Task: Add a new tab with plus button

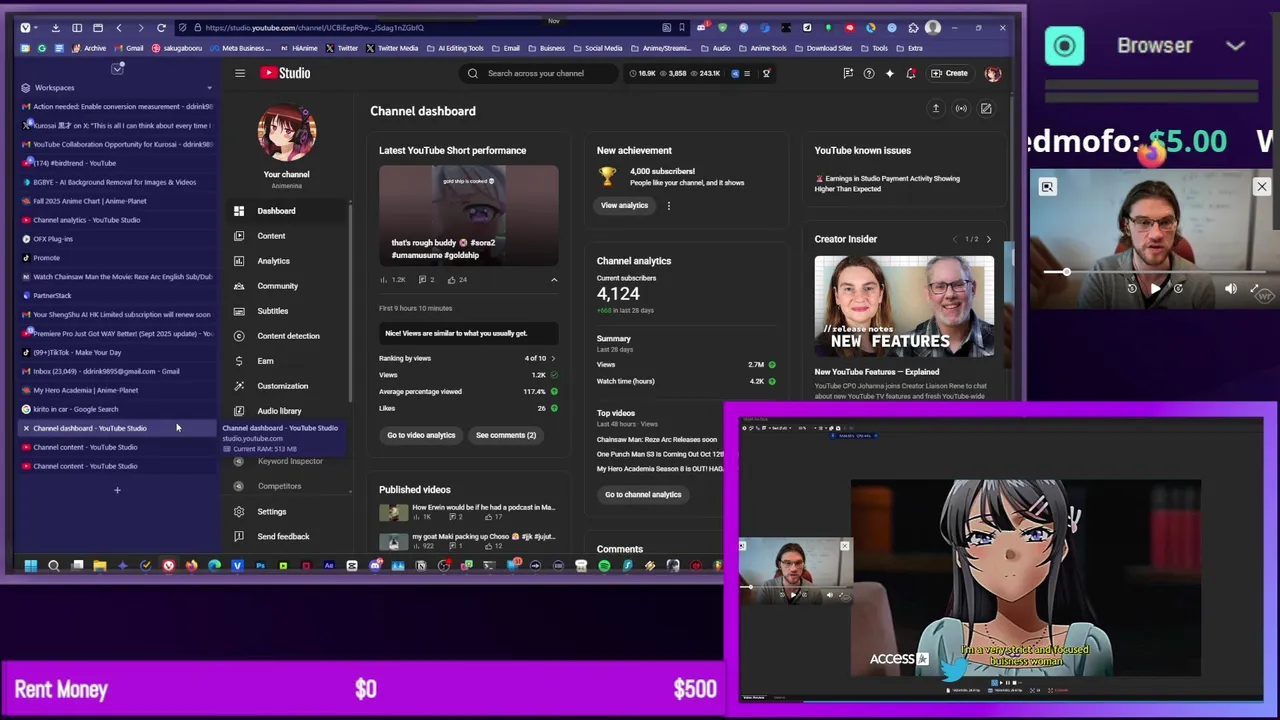Action: pos(117,490)
